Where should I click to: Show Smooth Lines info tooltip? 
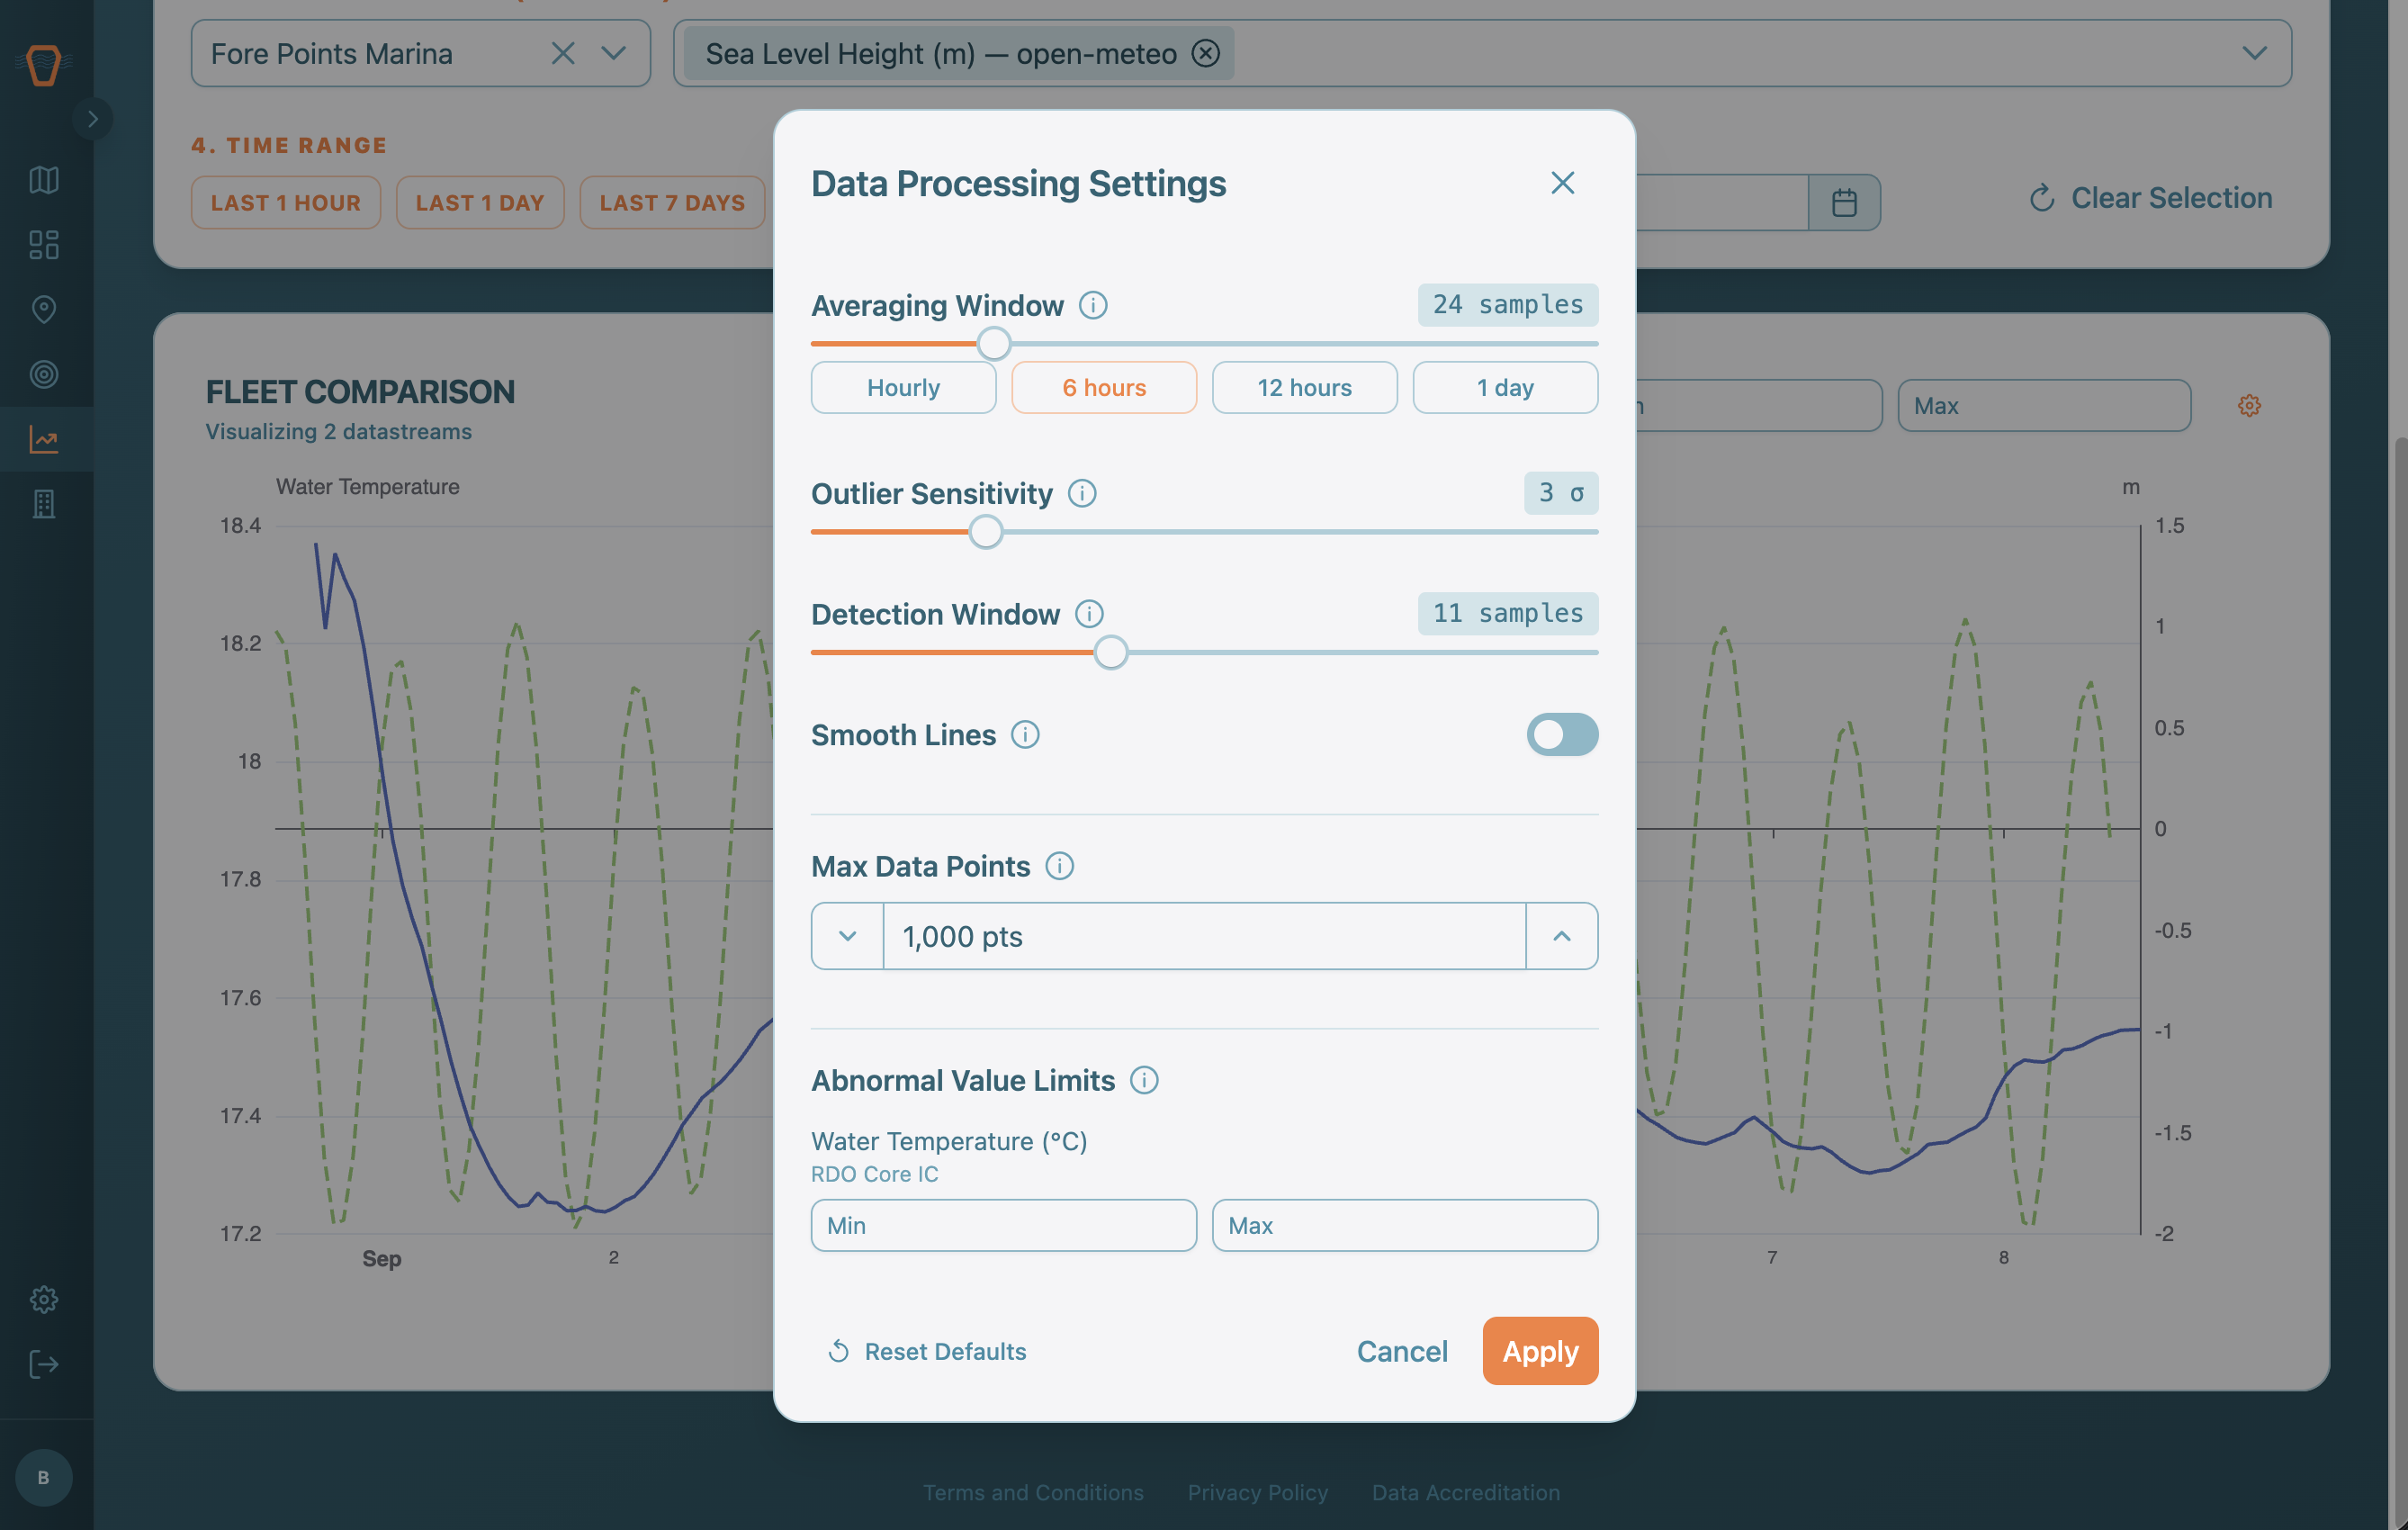click(x=1025, y=735)
